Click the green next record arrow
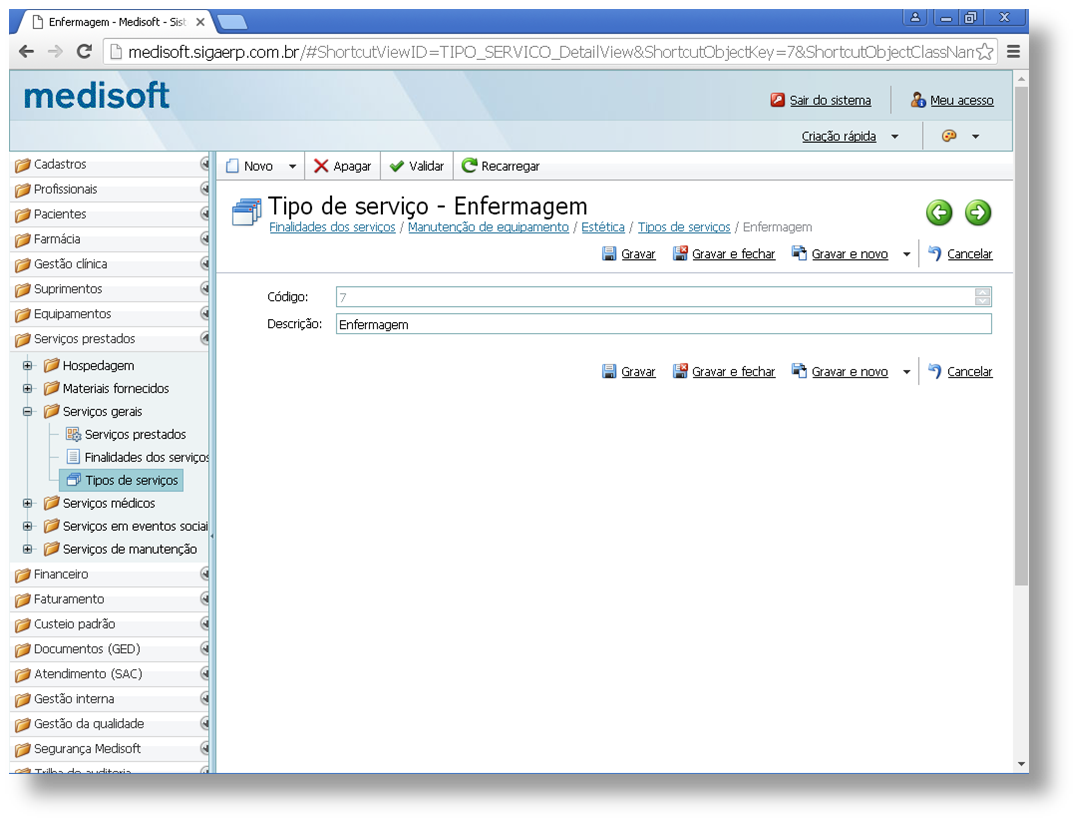This screenshot has height=823, width=1078. click(977, 212)
